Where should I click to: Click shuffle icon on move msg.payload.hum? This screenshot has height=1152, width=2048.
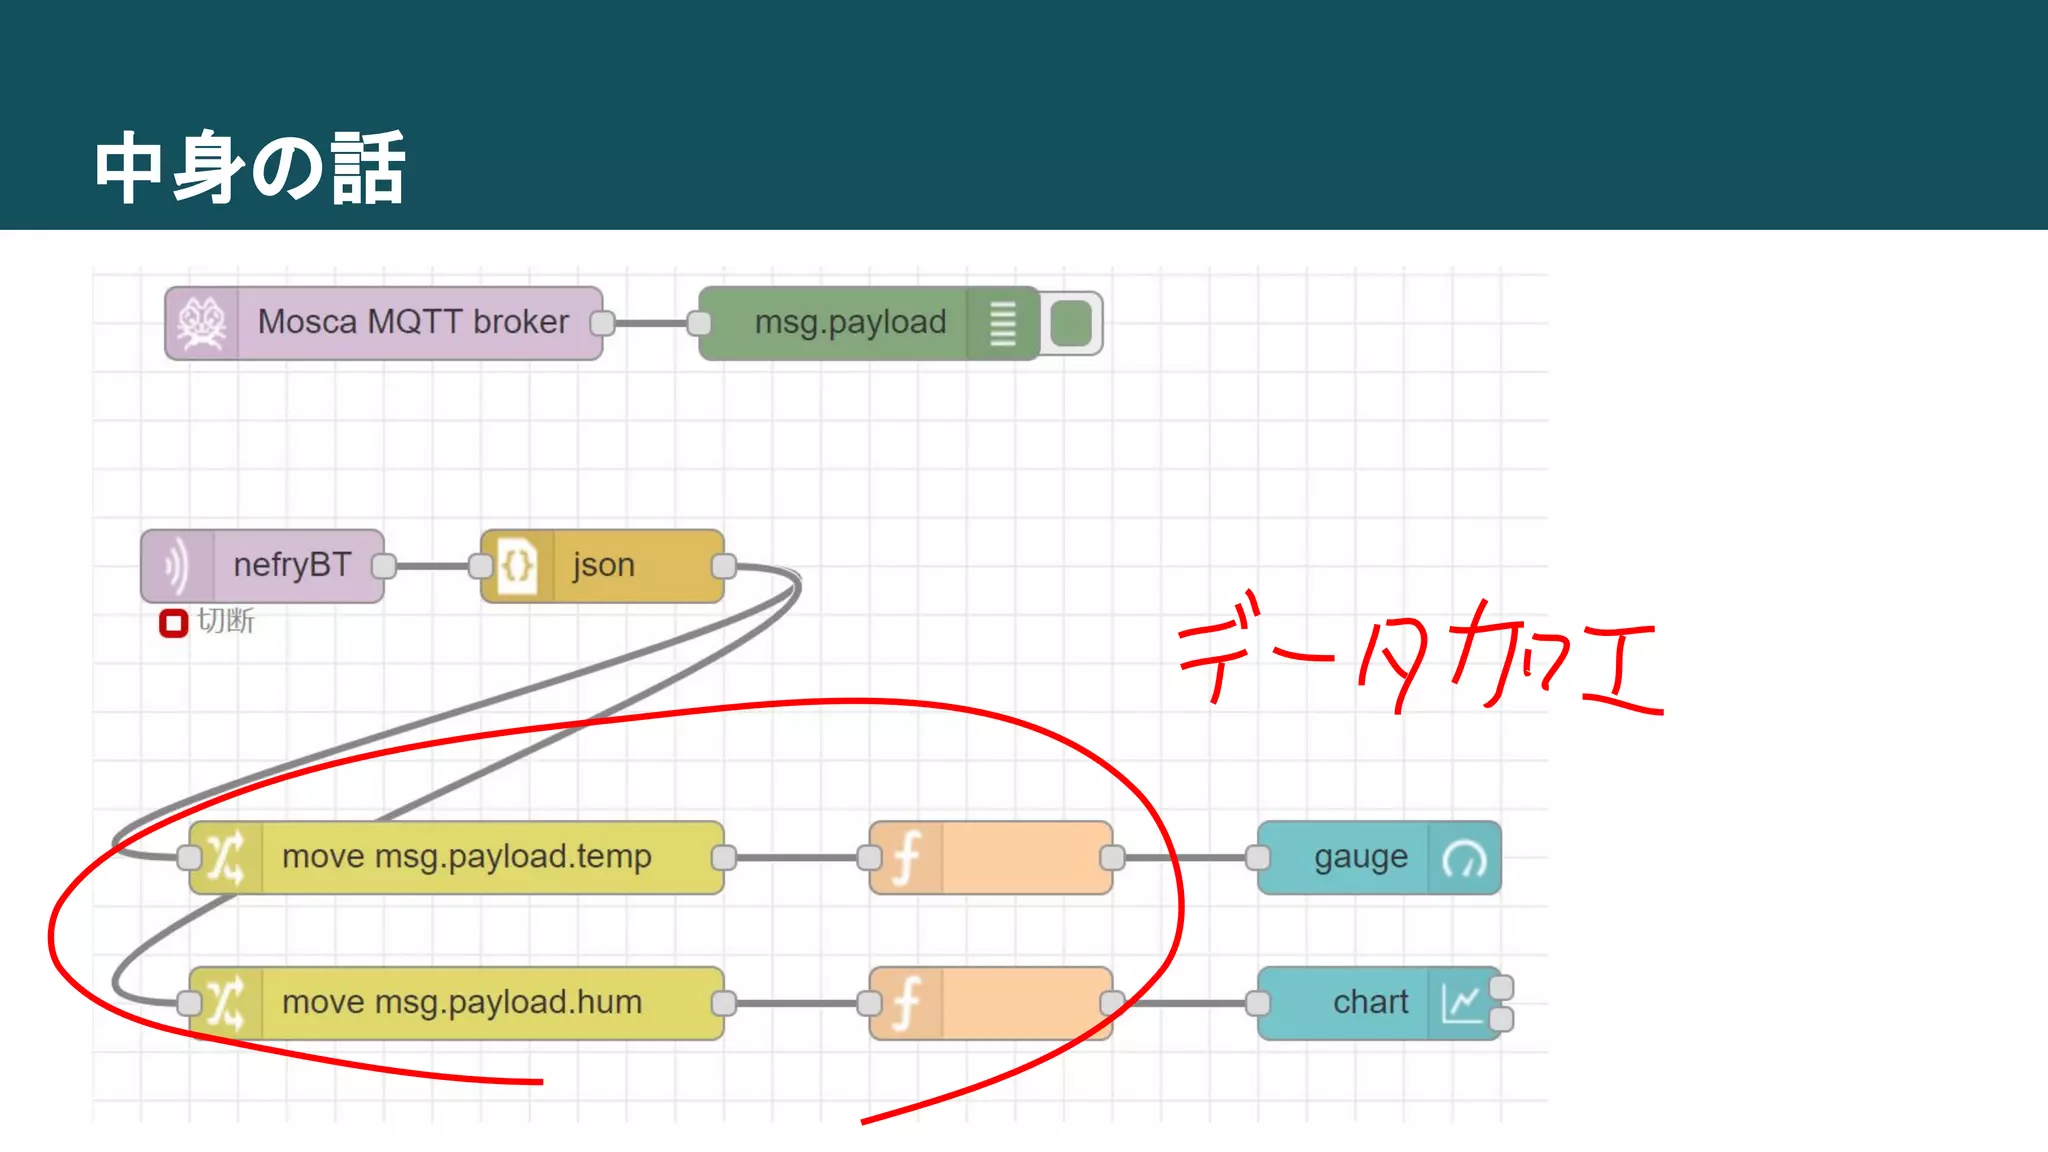226,1003
